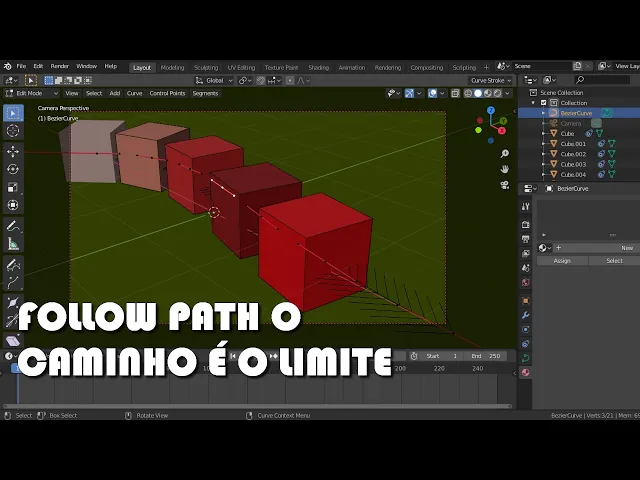Choose the Rotate tool
The height and width of the screenshot is (480, 640).
click(13, 169)
